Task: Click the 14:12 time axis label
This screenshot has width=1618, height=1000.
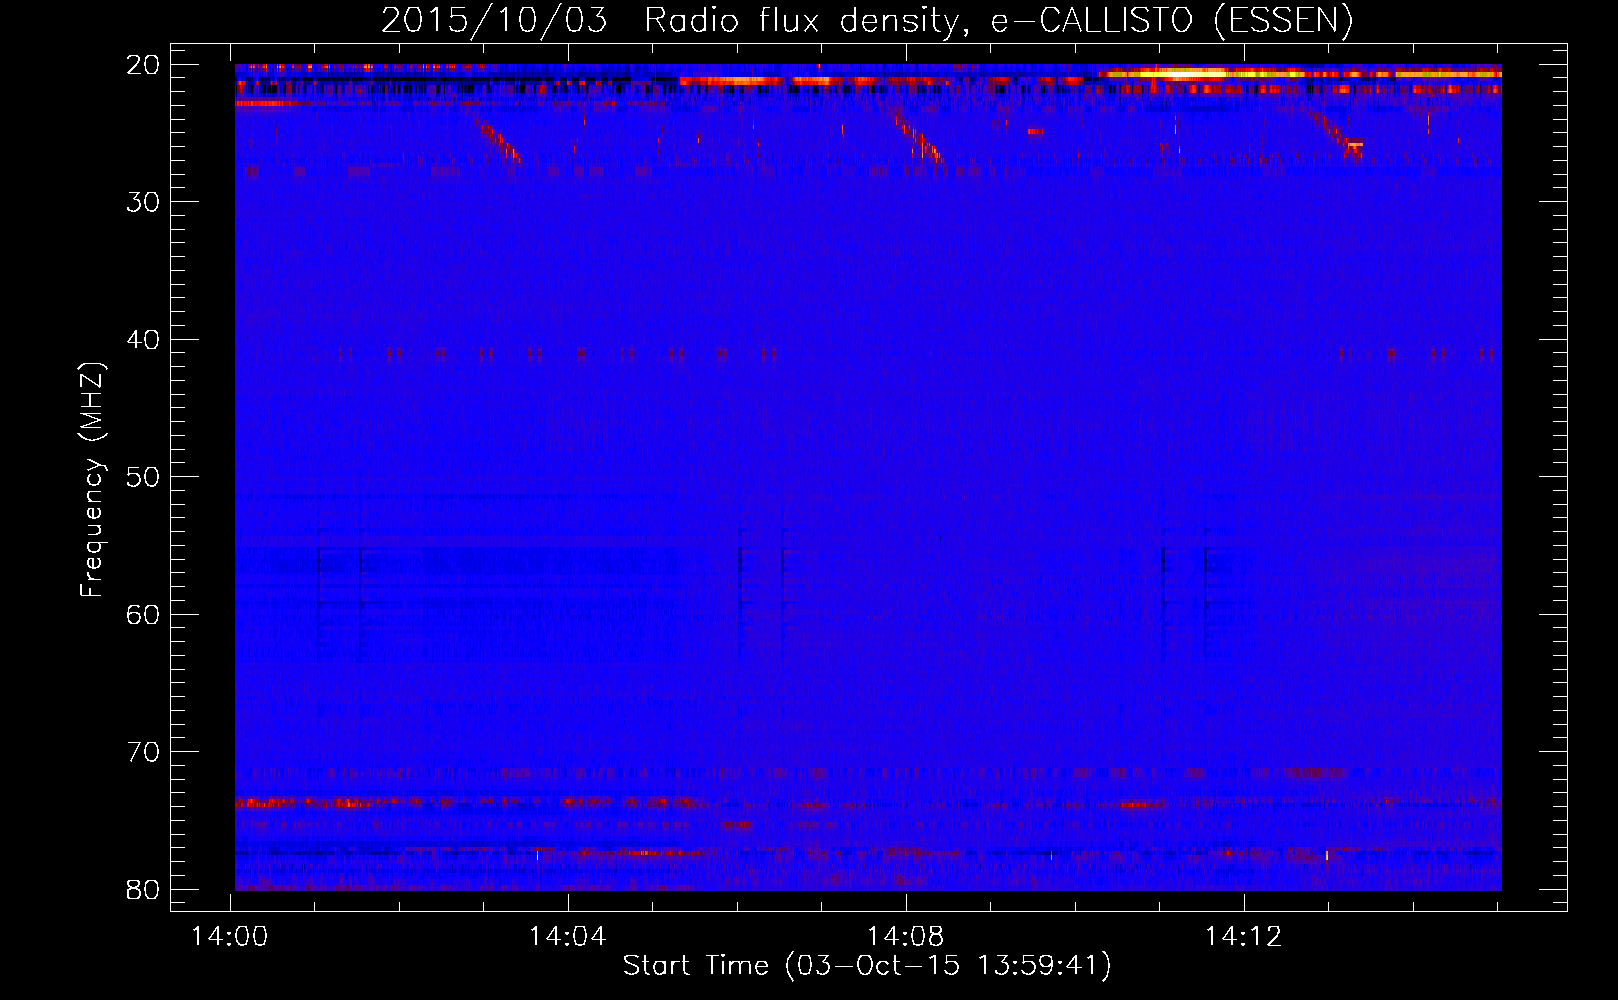Action: click(1244, 936)
